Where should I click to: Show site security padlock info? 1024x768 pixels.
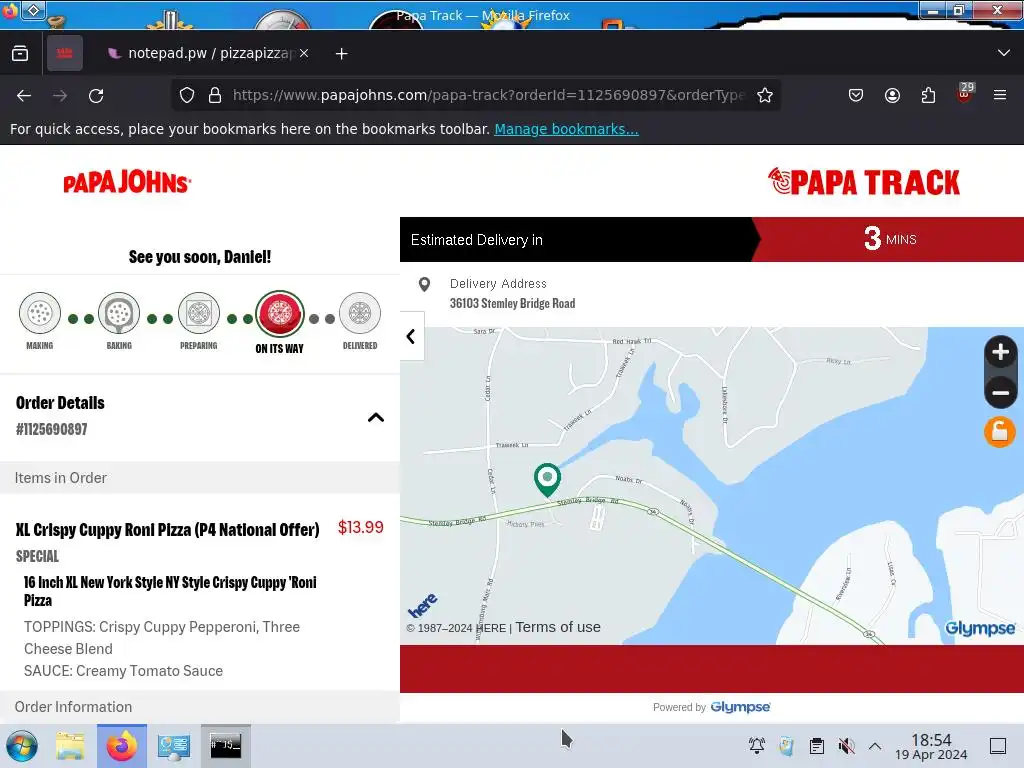[x=215, y=95]
